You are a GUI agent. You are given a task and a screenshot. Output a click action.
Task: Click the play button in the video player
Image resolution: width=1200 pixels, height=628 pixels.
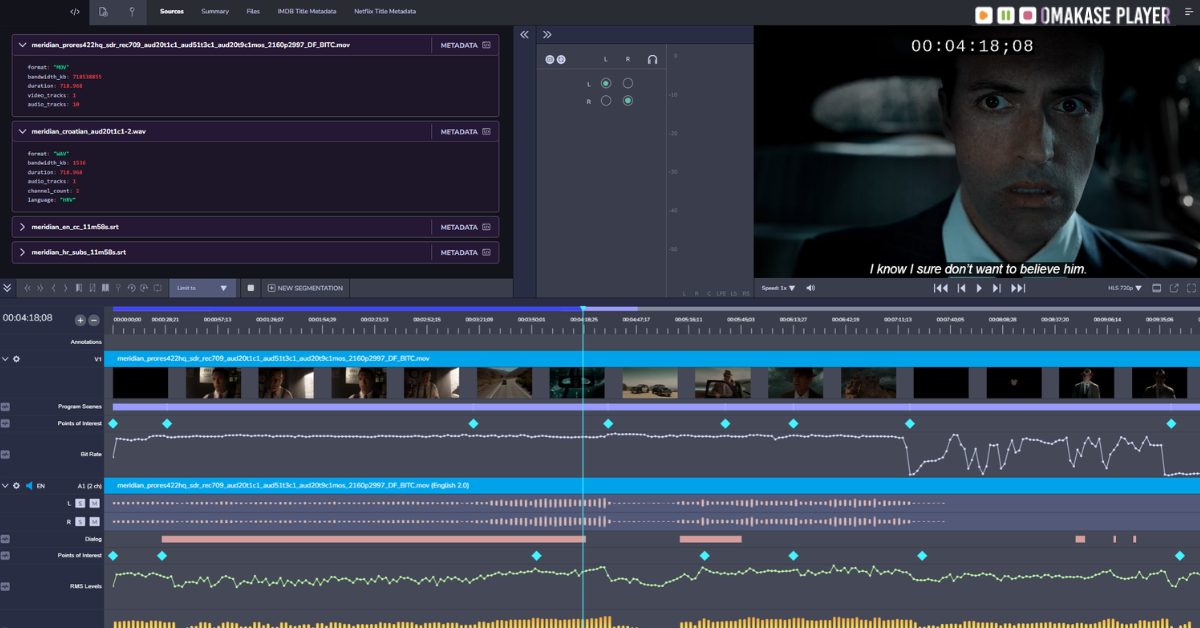(979, 288)
